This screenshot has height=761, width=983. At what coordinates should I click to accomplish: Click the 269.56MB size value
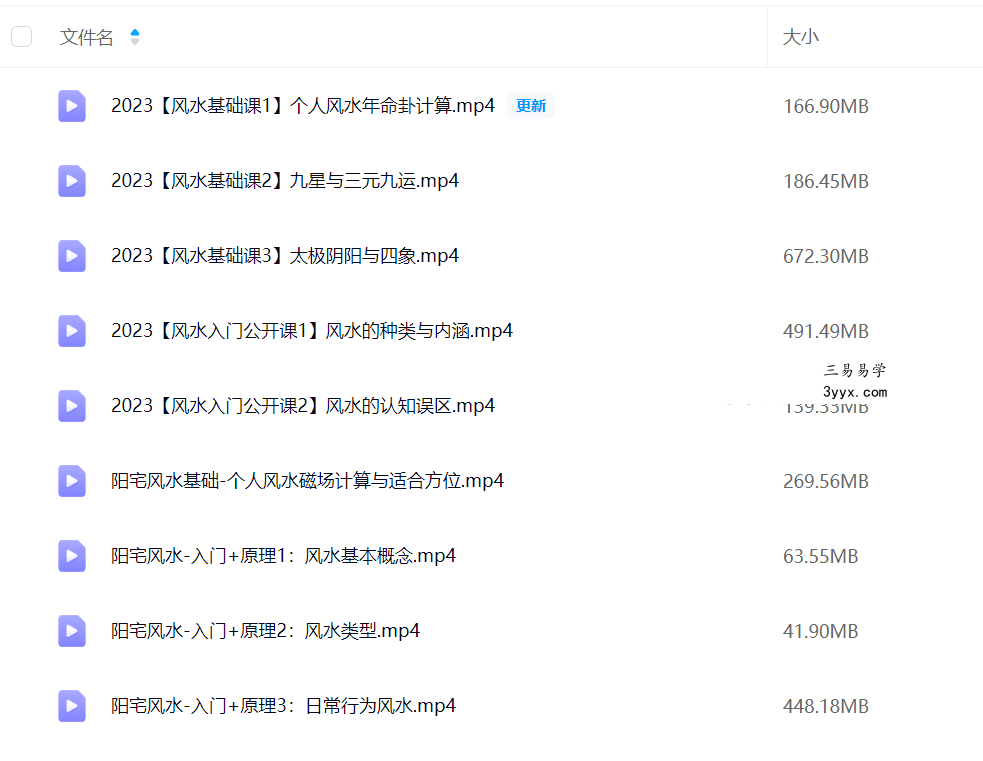click(x=826, y=481)
